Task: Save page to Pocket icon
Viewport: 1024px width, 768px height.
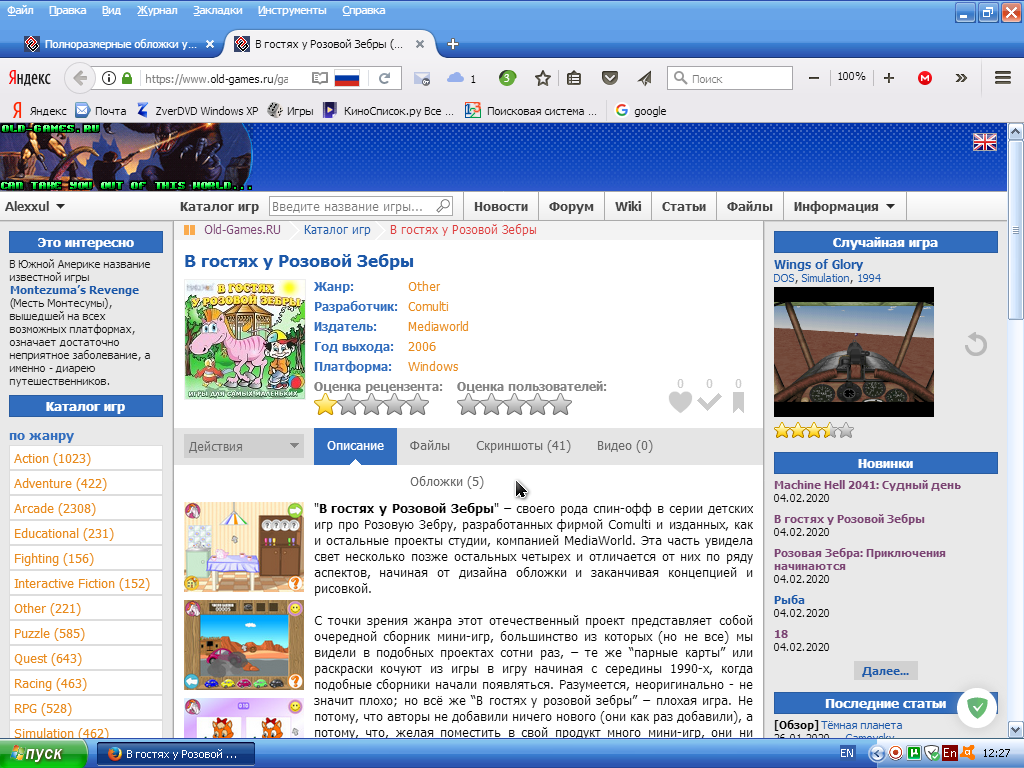Action: [610, 78]
